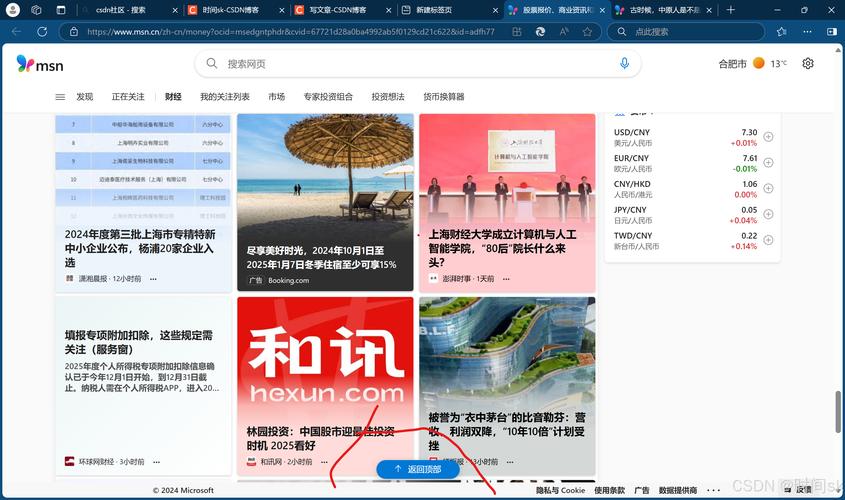Click the Copilot swirl icon in address bar
The height and width of the screenshot is (500, 845).
[x=540, y=32]
